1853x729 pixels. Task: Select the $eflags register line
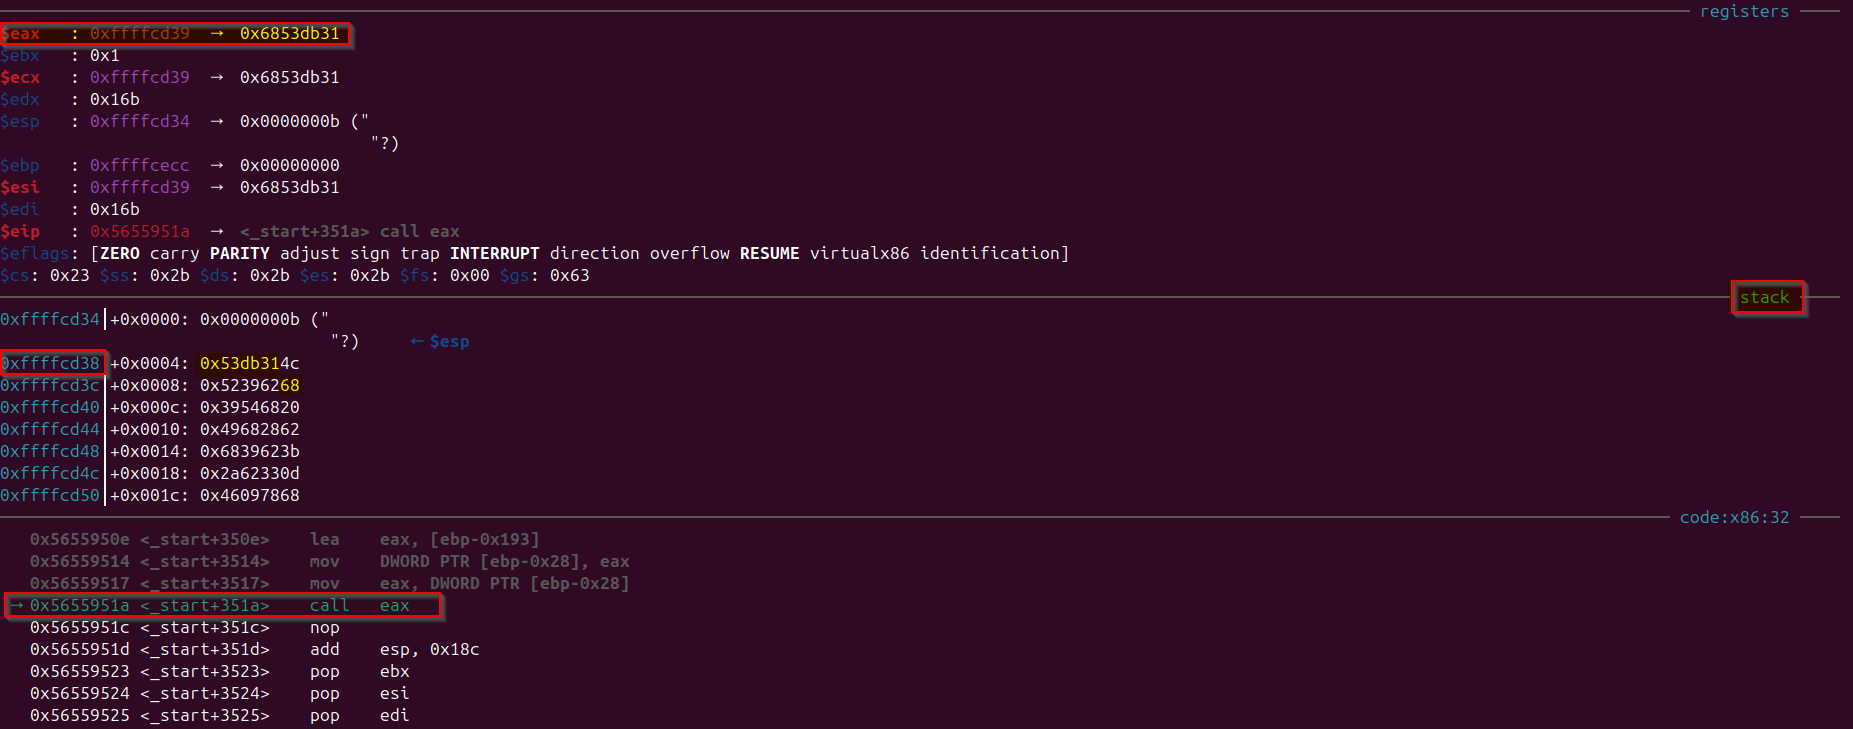(535, 253)
